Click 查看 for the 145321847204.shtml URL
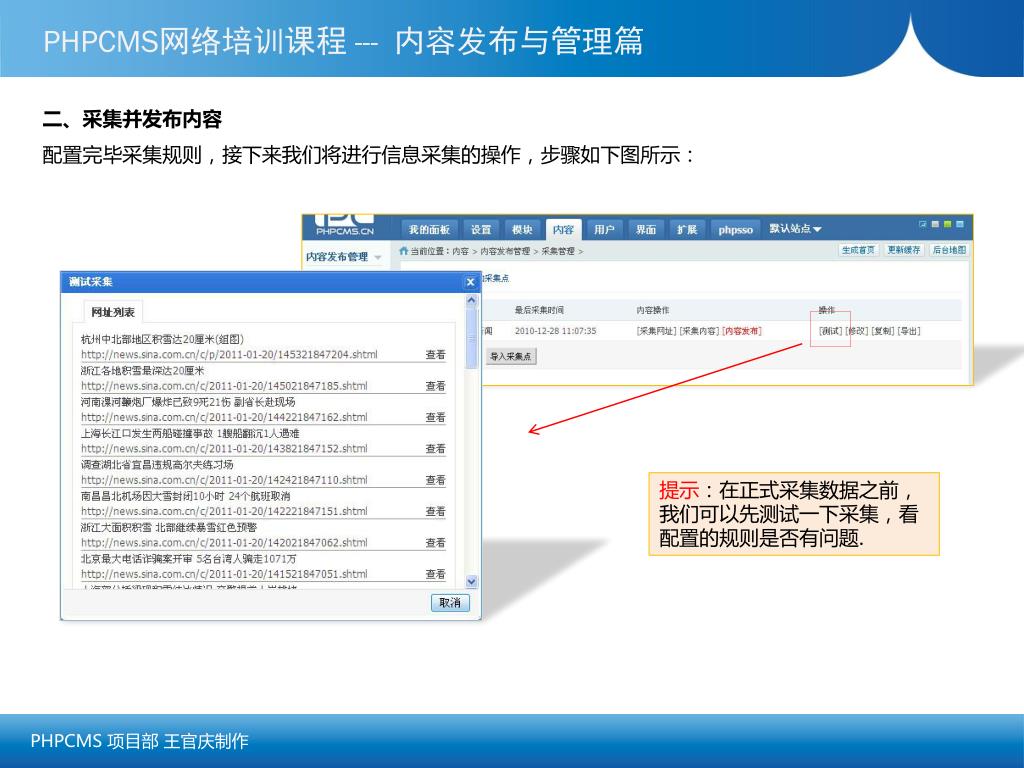 435,355
